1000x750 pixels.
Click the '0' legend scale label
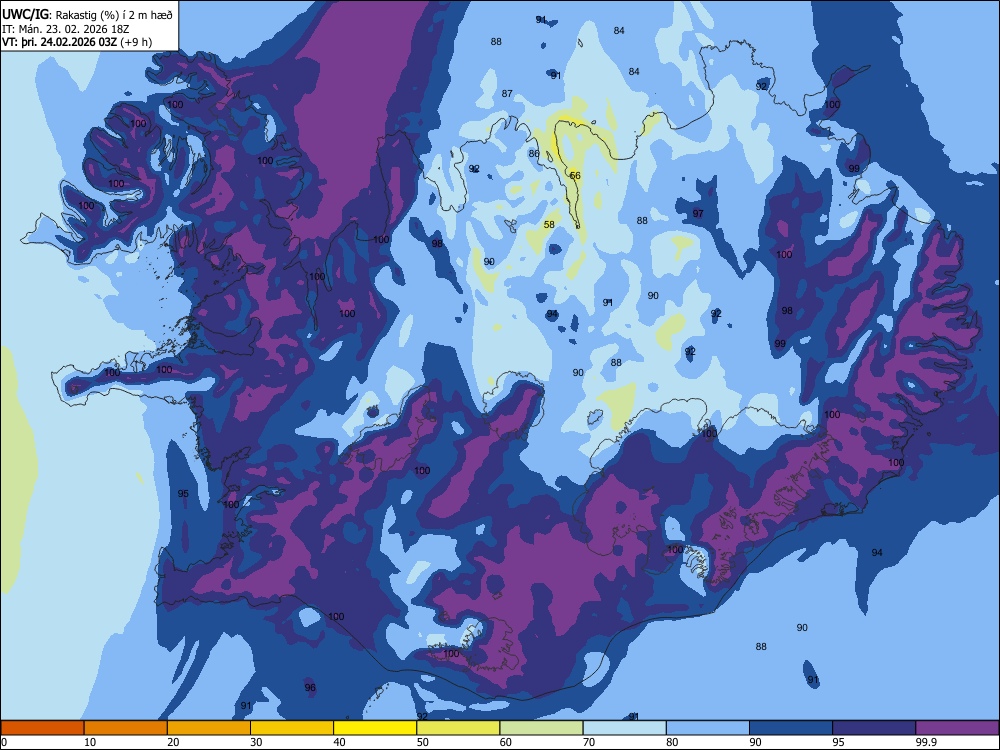click(4, 742)
